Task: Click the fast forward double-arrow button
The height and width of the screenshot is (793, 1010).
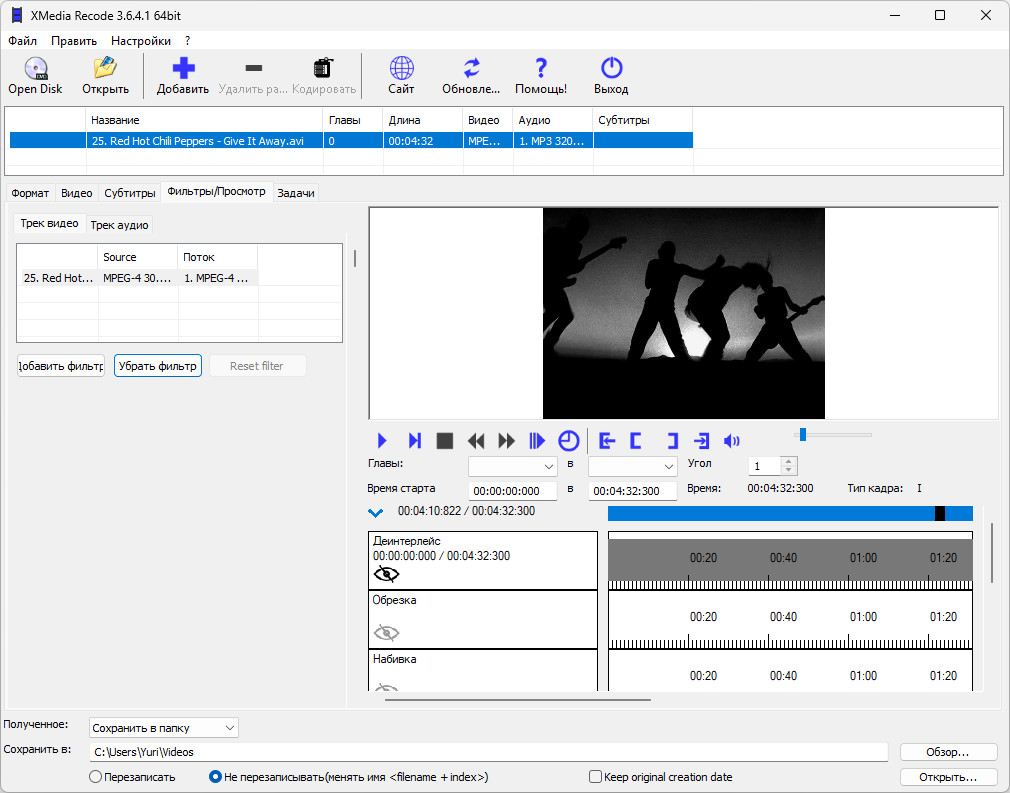Action: [x=506, y=441]
